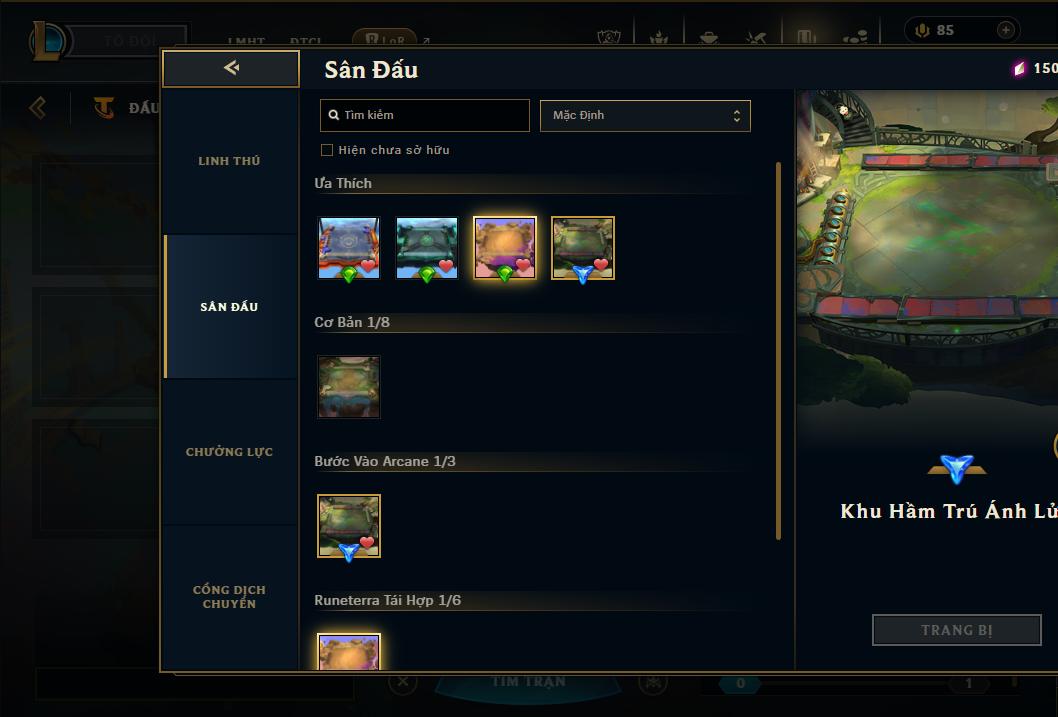1058x717 pixels.
Task: Select the first blue arena thumbnail in Ưa Thích
Action: coord(349,248)
